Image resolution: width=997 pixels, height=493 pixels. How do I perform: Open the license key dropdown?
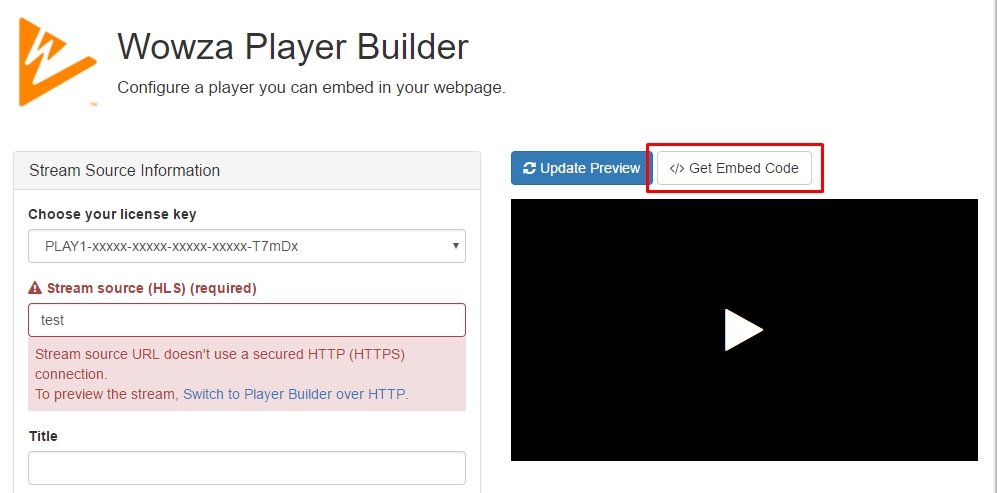point(247,246)
